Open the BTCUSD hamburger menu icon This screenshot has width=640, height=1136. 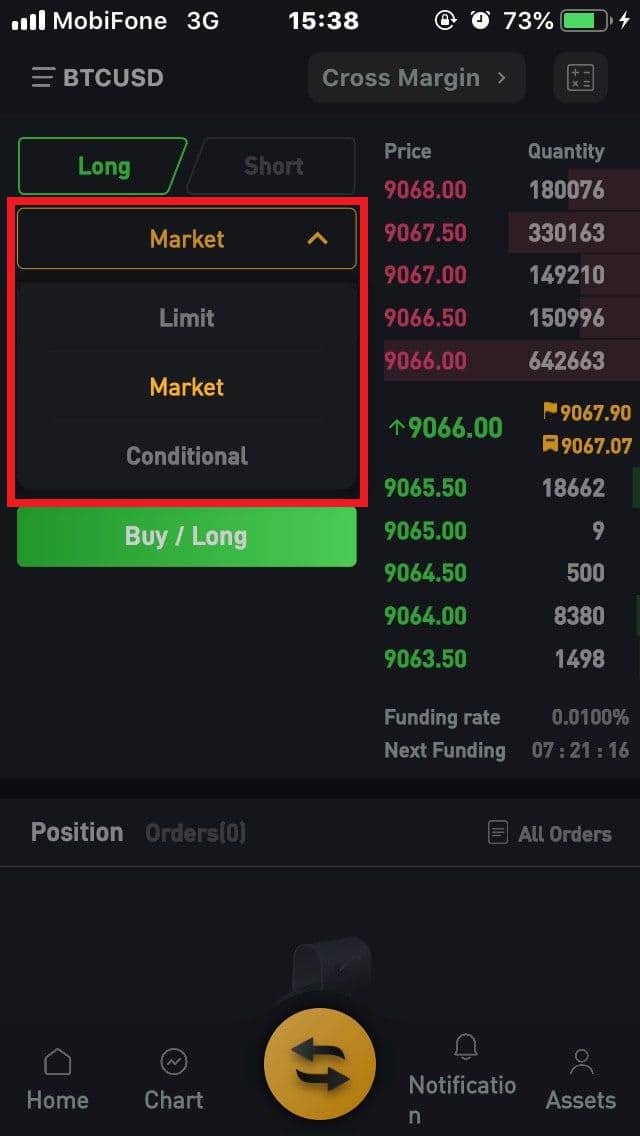tap(42, 78)
